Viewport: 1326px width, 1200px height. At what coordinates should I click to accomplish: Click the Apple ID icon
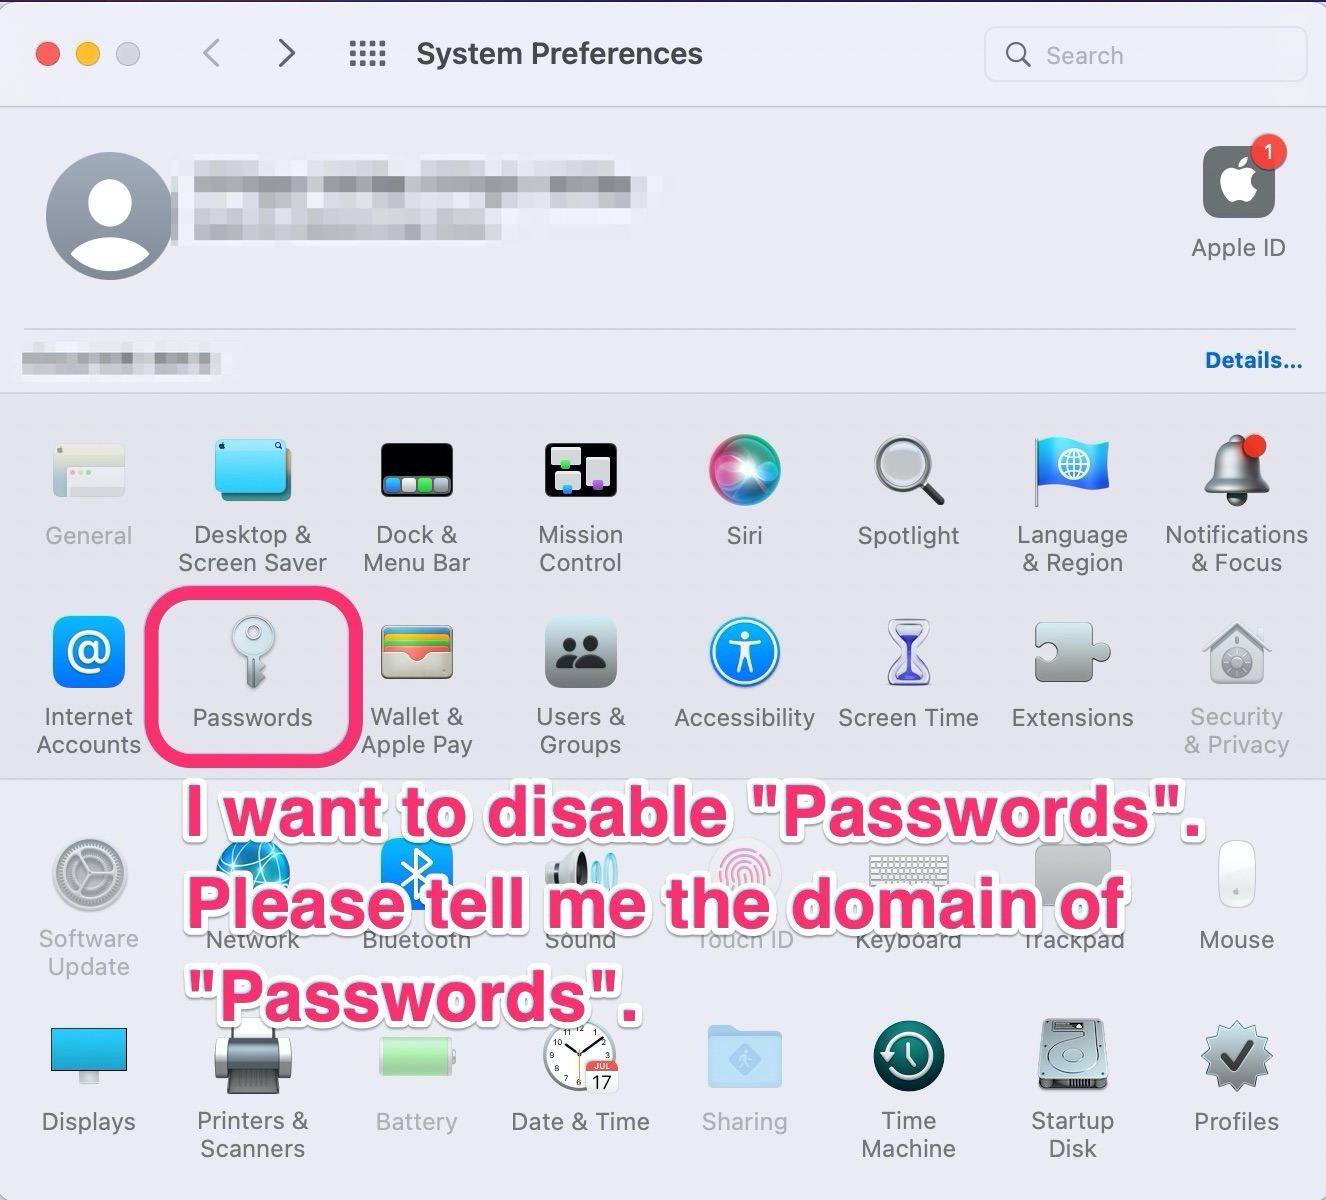coord(1238,182)
